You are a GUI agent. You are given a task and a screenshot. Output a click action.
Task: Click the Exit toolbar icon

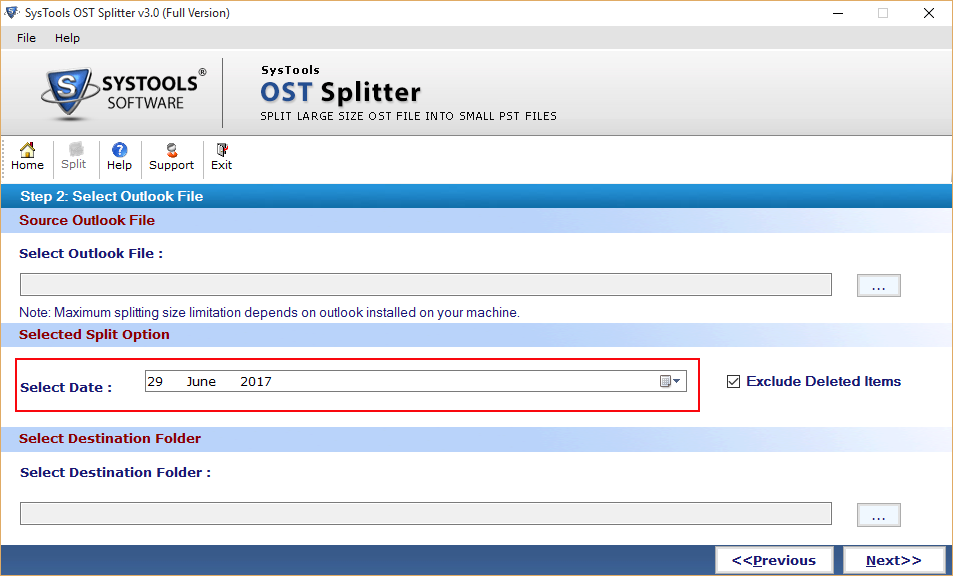[221, 157]
